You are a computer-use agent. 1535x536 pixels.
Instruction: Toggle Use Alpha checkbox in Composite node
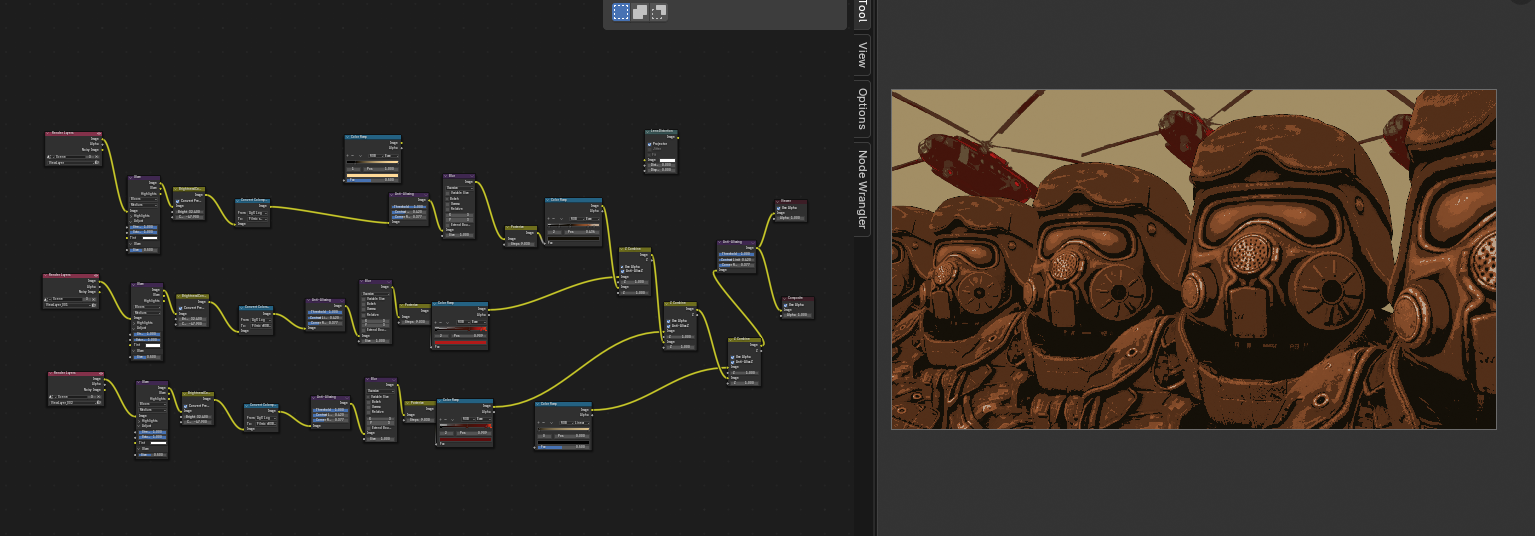click(786, 305)
